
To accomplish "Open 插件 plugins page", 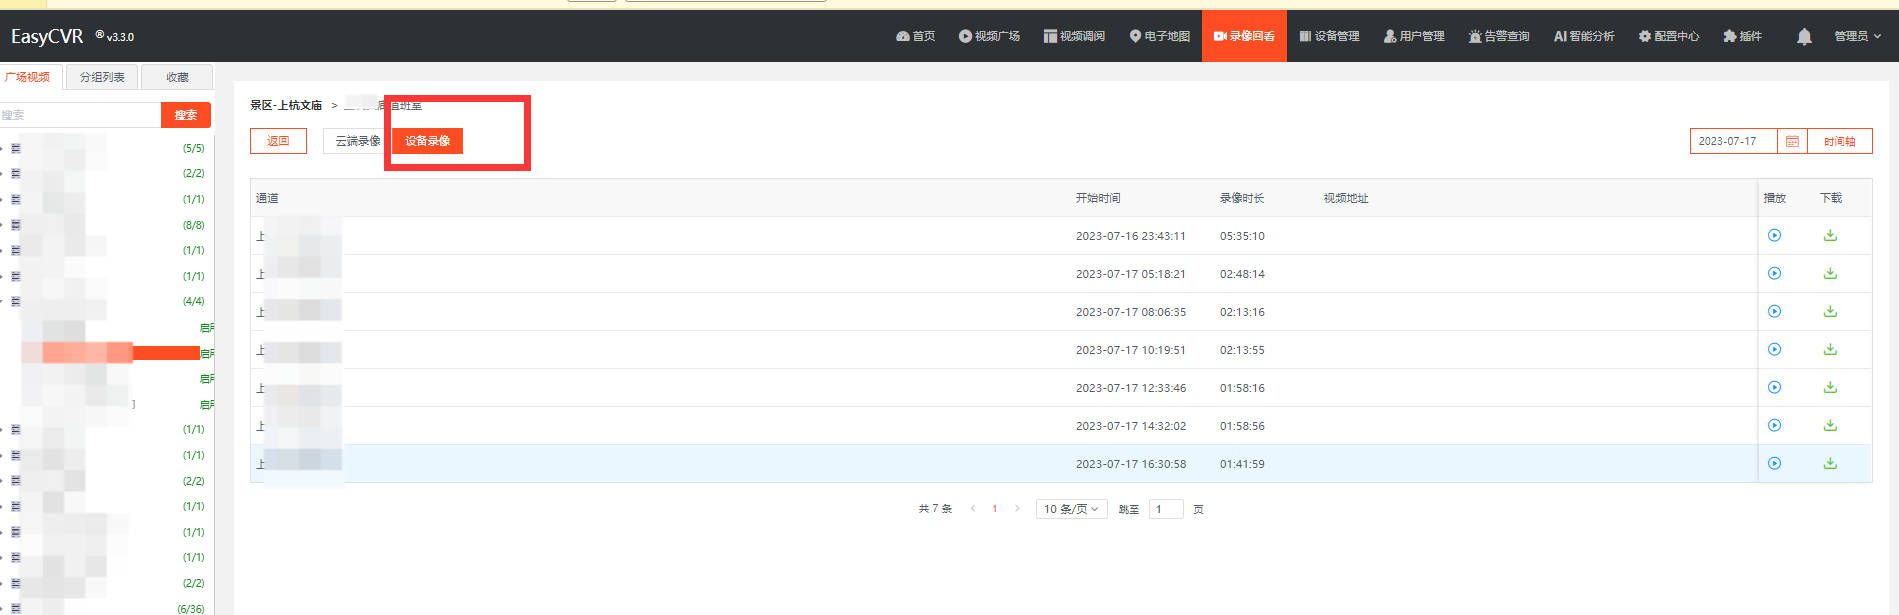I will click(1743, 36).
